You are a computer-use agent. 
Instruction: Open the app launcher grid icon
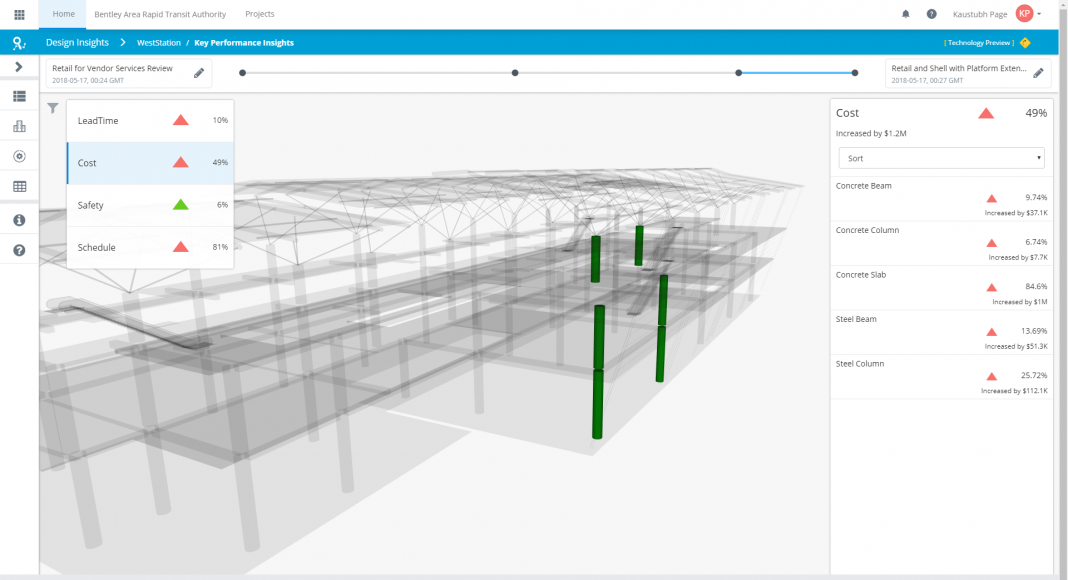[x=19, y=15]
